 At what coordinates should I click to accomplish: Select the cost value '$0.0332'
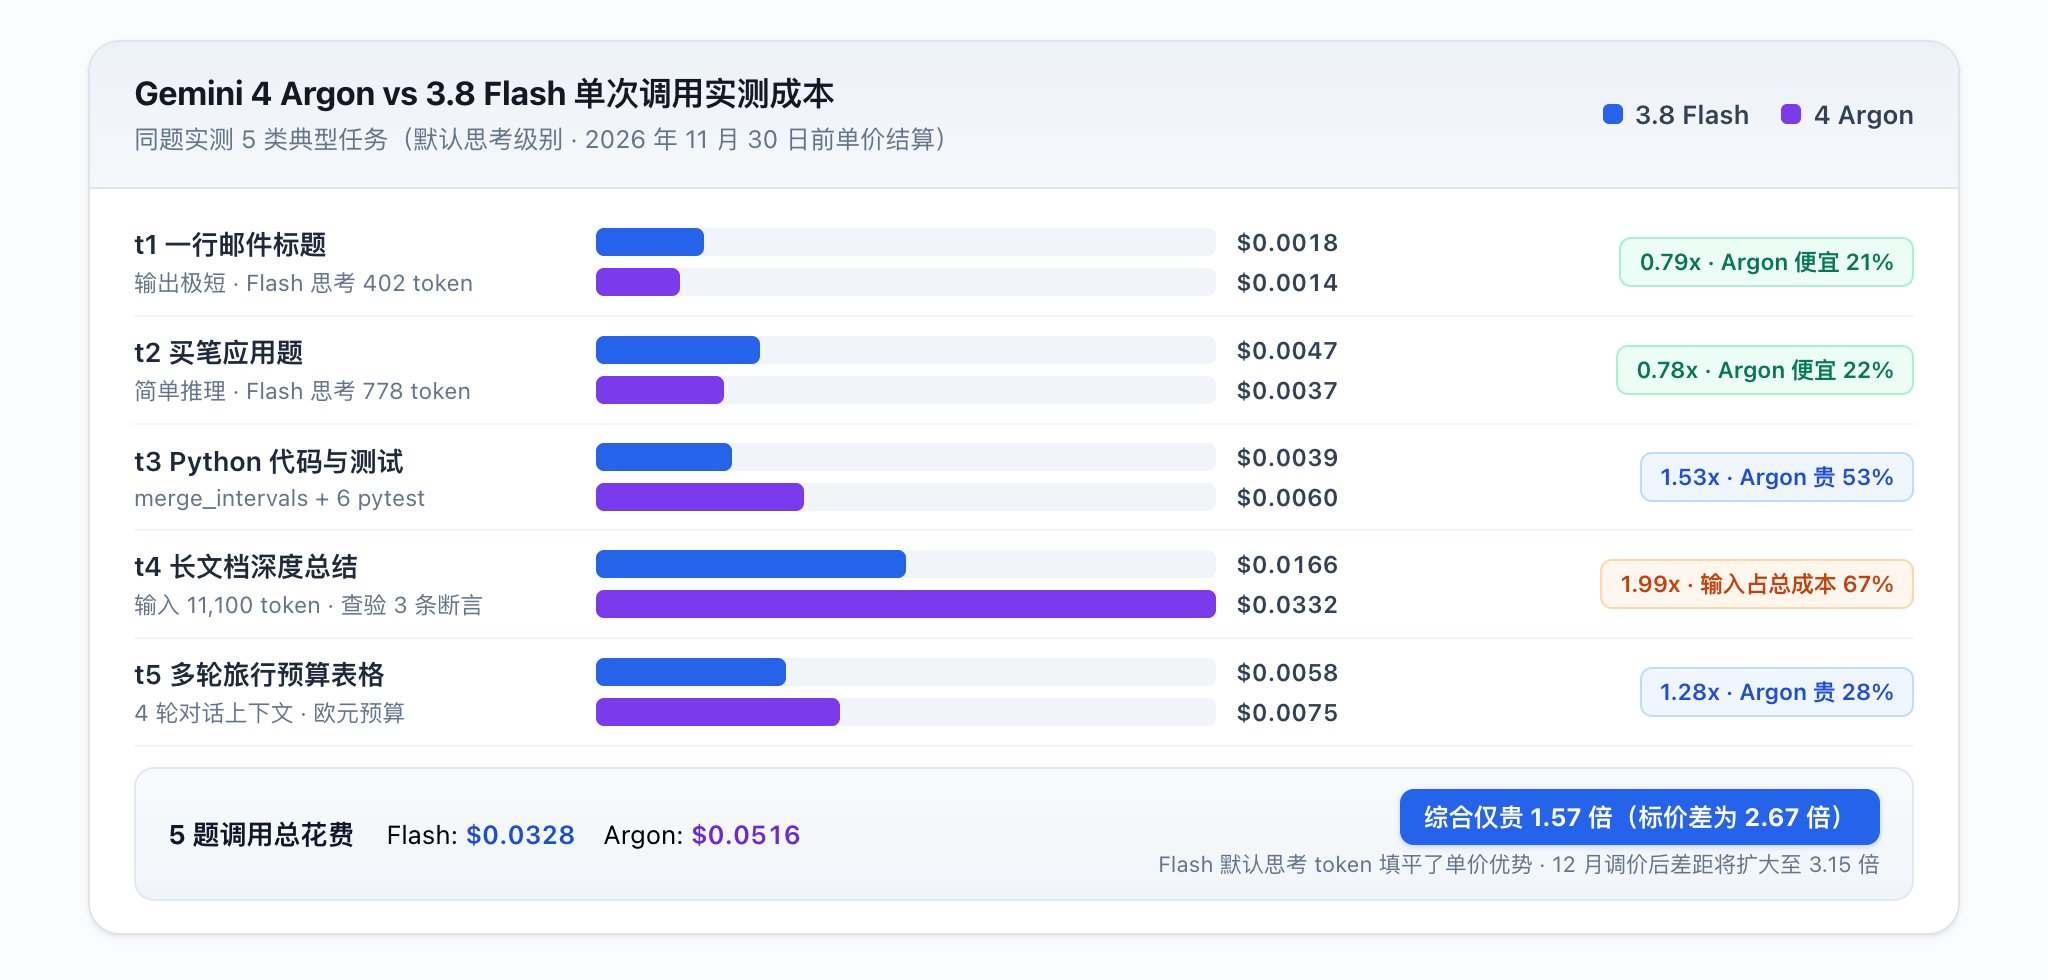(1287, 604)
